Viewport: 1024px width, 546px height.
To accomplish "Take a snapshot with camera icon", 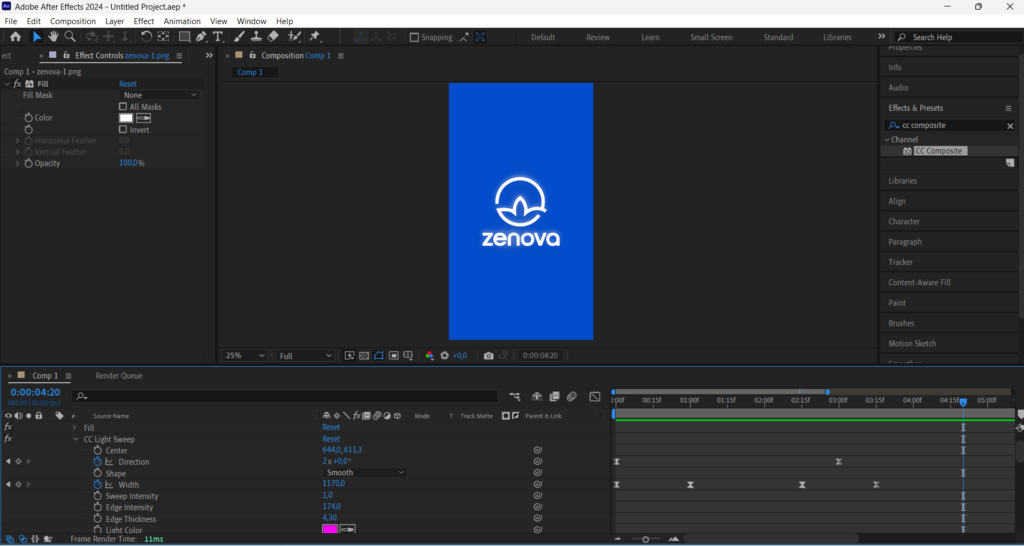I will coord(488,356).
